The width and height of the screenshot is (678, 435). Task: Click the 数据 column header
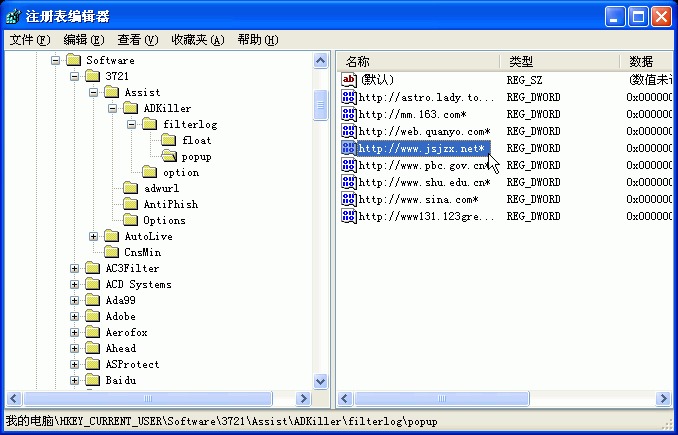tap(646, 61)
